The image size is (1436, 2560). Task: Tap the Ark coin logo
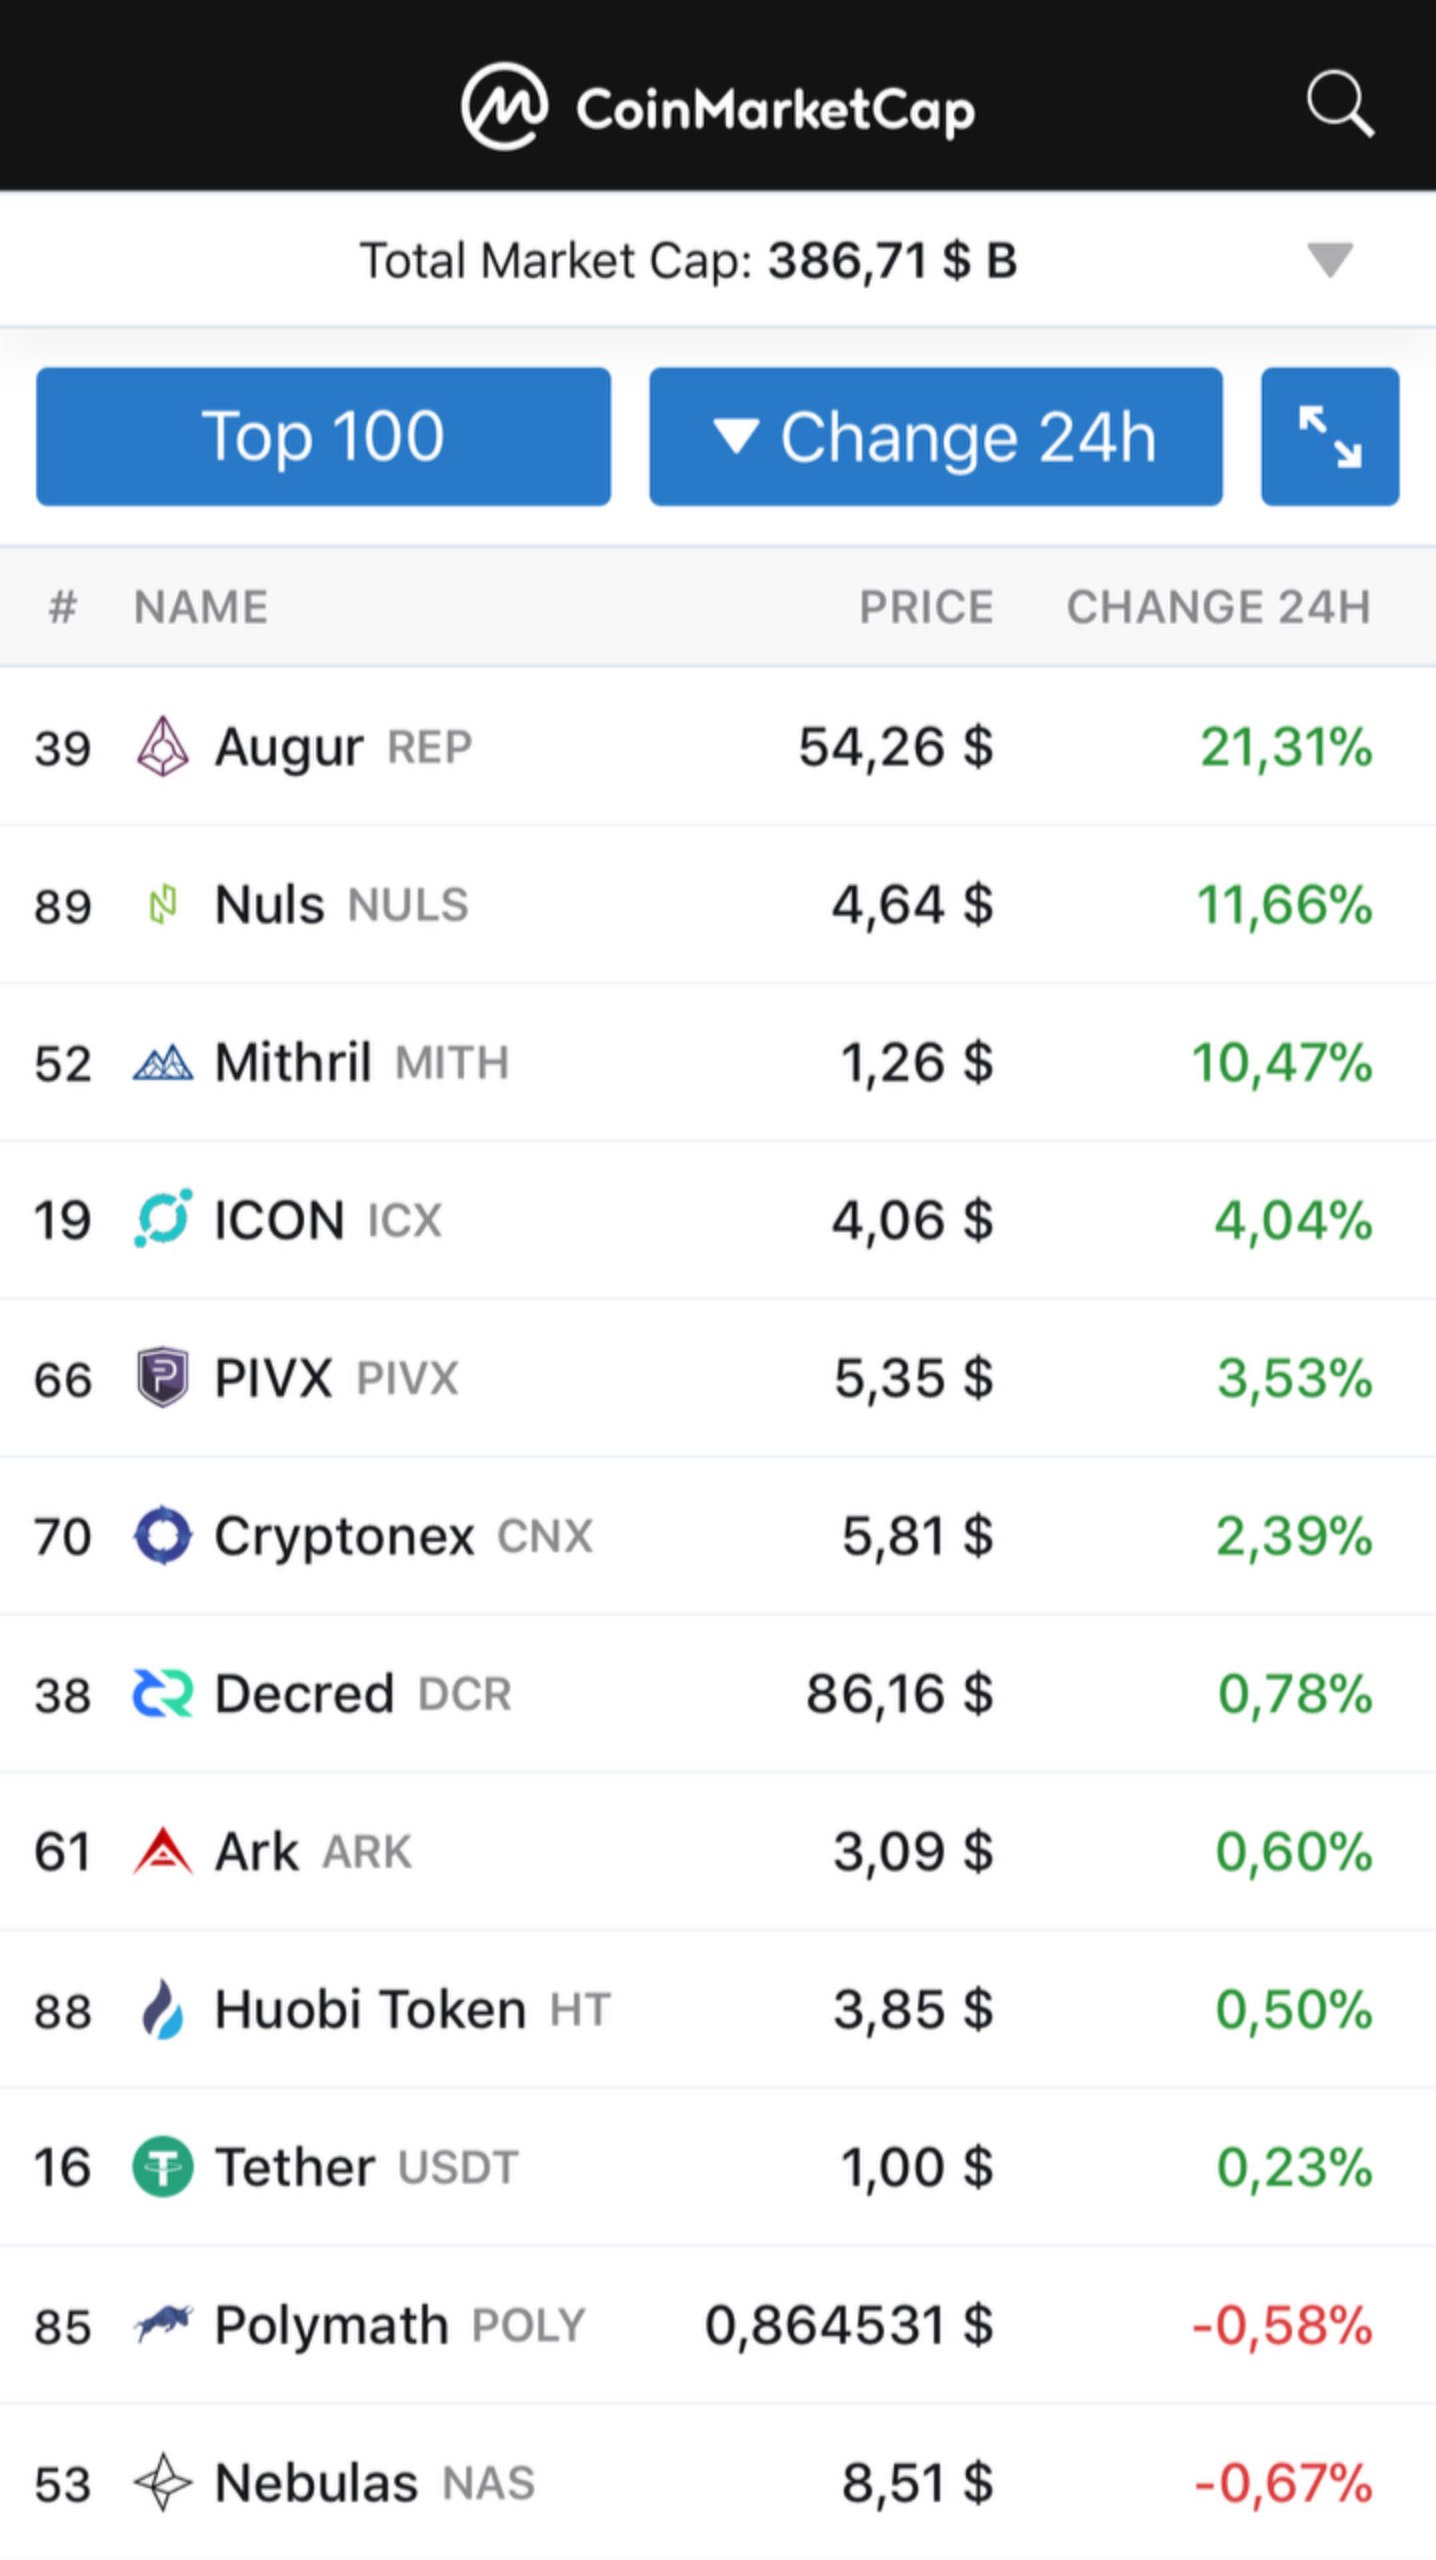[x=162, y=1851]
